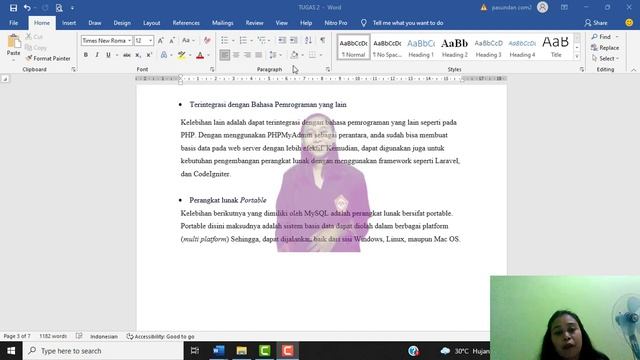Open the Font dialog launcher
This screenshot has width=640, height=360.
tap(212, 69)
